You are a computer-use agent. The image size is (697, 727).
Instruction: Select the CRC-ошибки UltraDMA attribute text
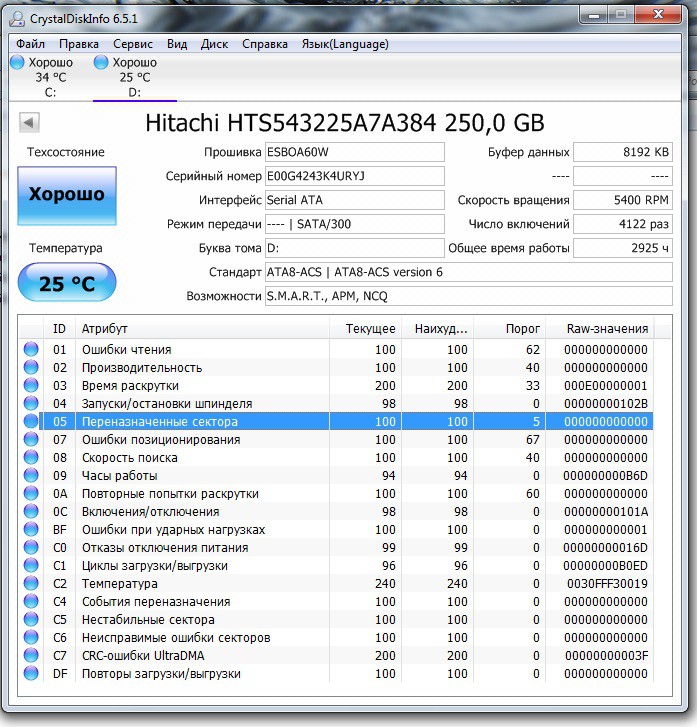coord(143,656)
